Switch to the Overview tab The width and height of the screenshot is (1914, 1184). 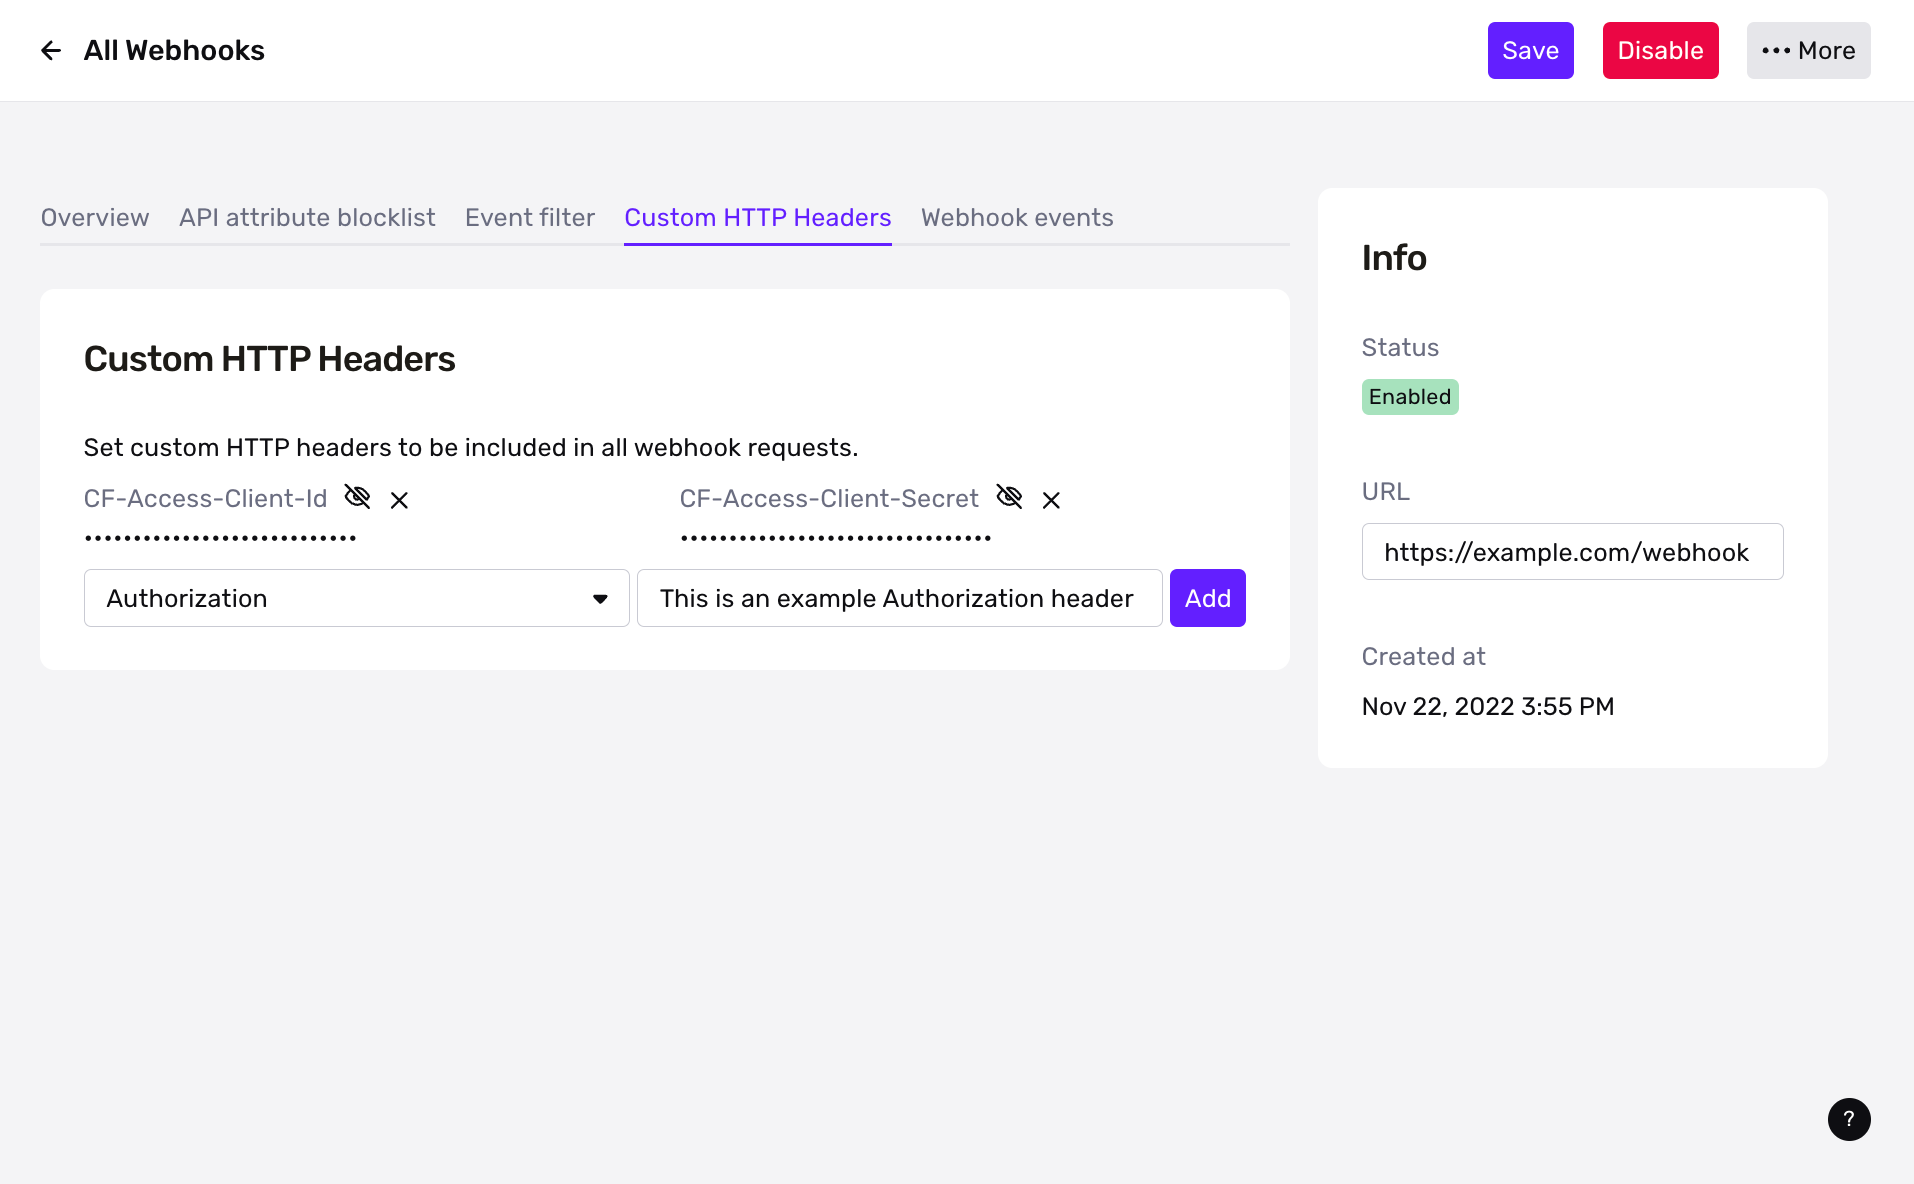point(94,217)
